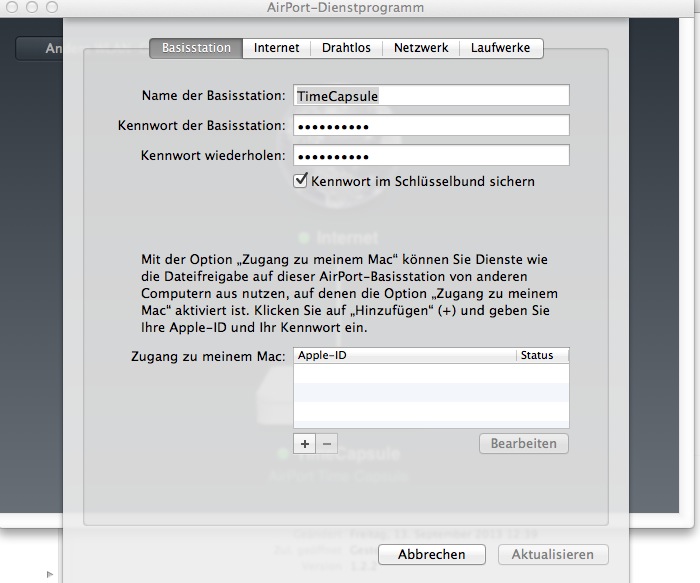Click the Name der Basisstation field

(x=431, y=96)
